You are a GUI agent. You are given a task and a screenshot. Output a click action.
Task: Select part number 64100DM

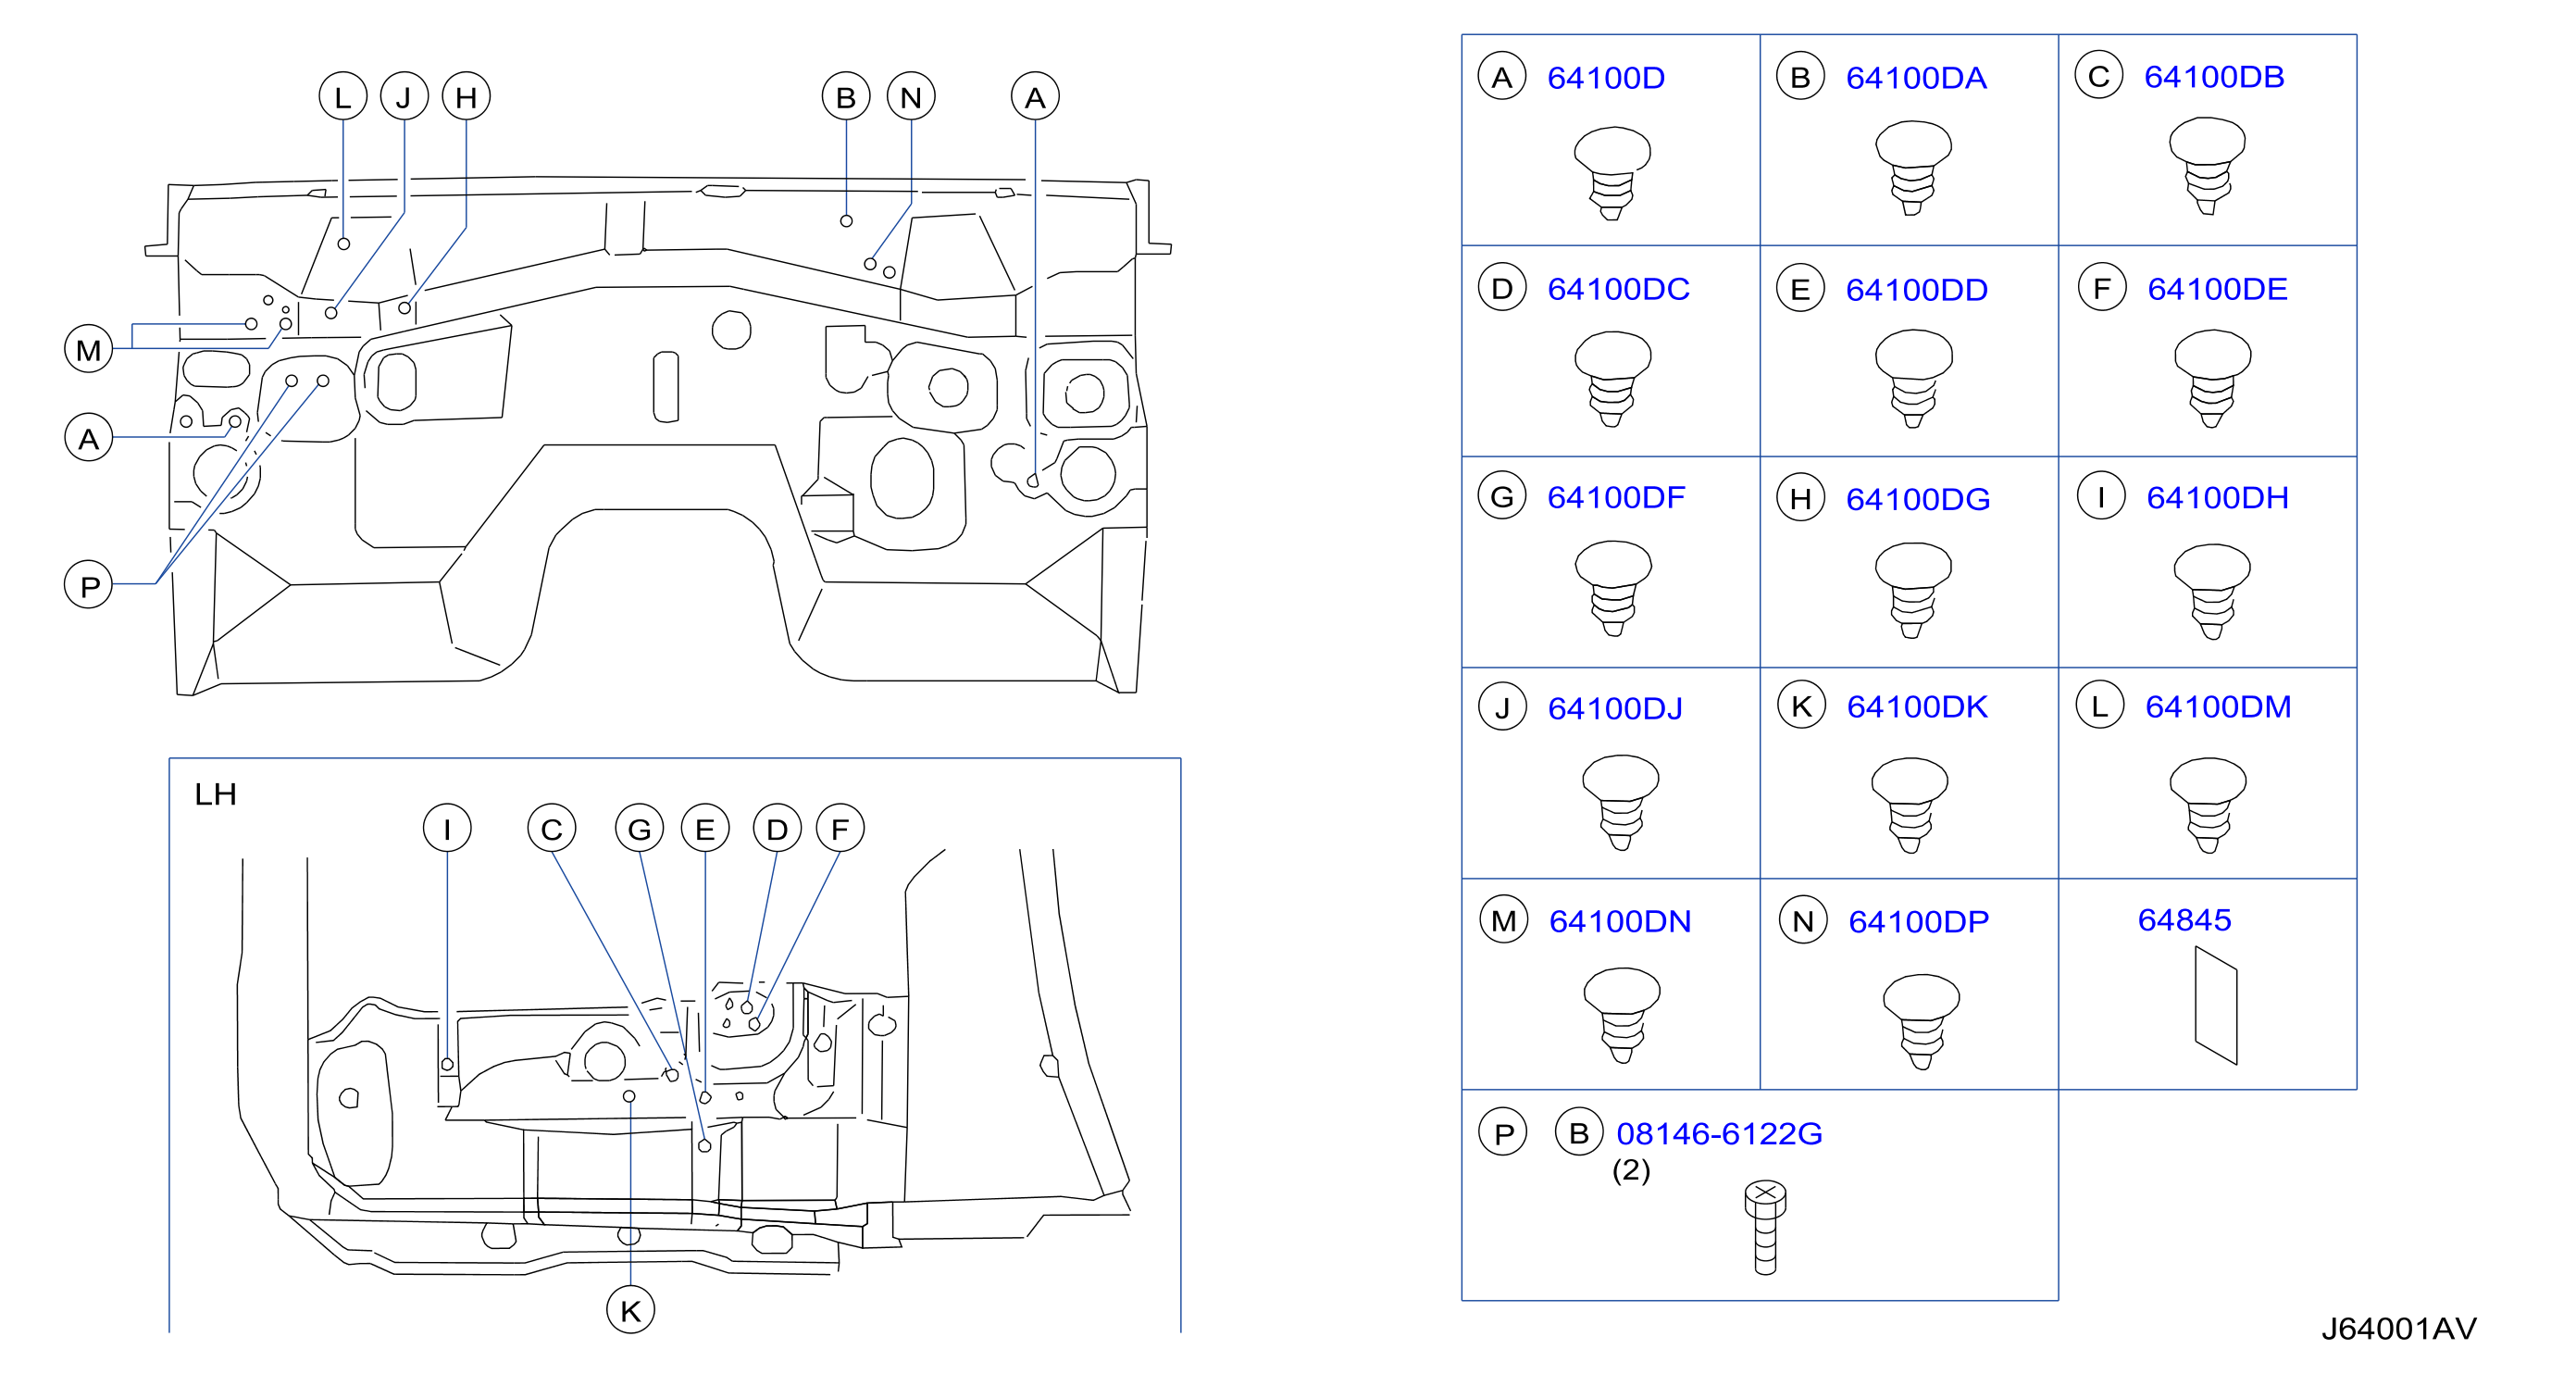click(x=2218, y=706)
